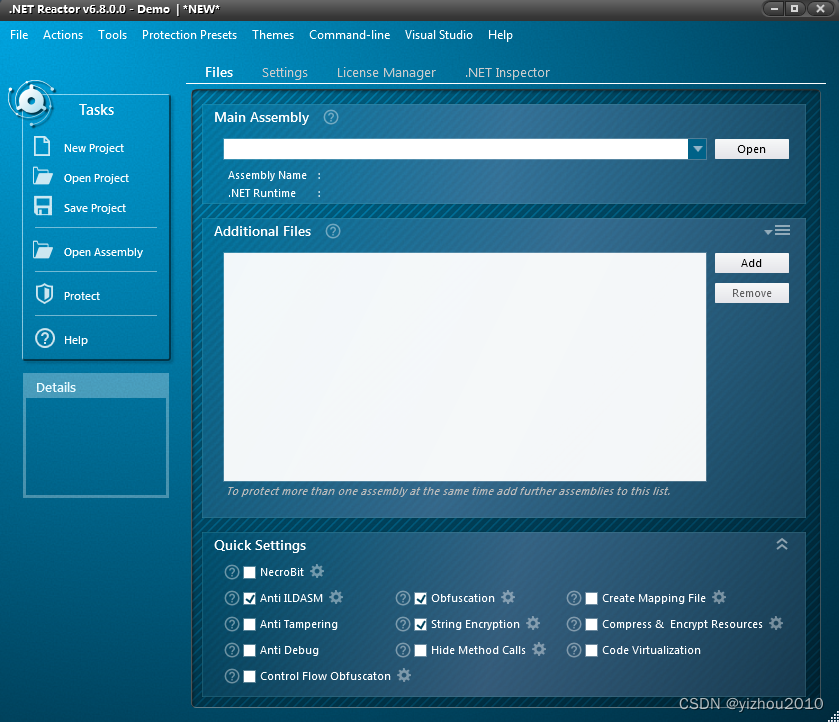Click the Save Project floppy disk icon
The image size is (839, 722).
click(43, 206)
